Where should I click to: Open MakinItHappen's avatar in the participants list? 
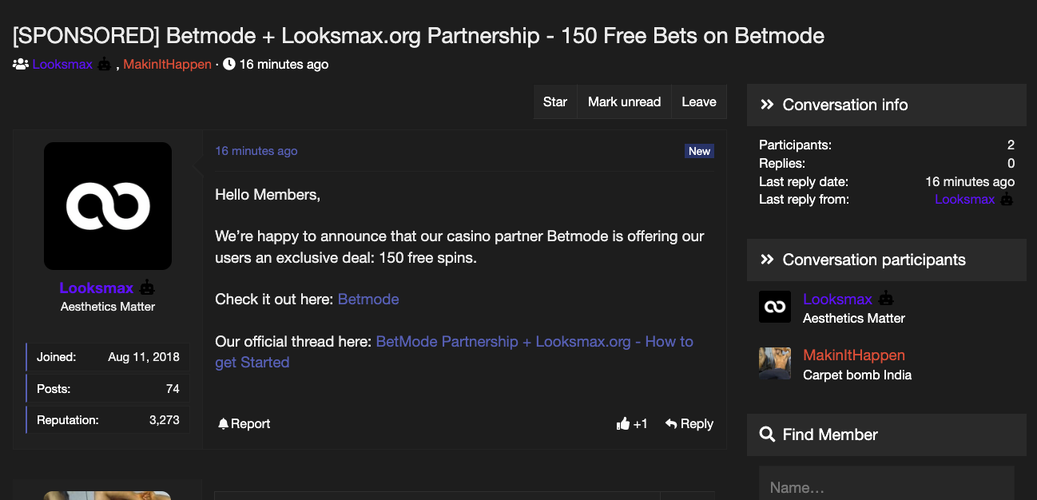tap(775, 364)
